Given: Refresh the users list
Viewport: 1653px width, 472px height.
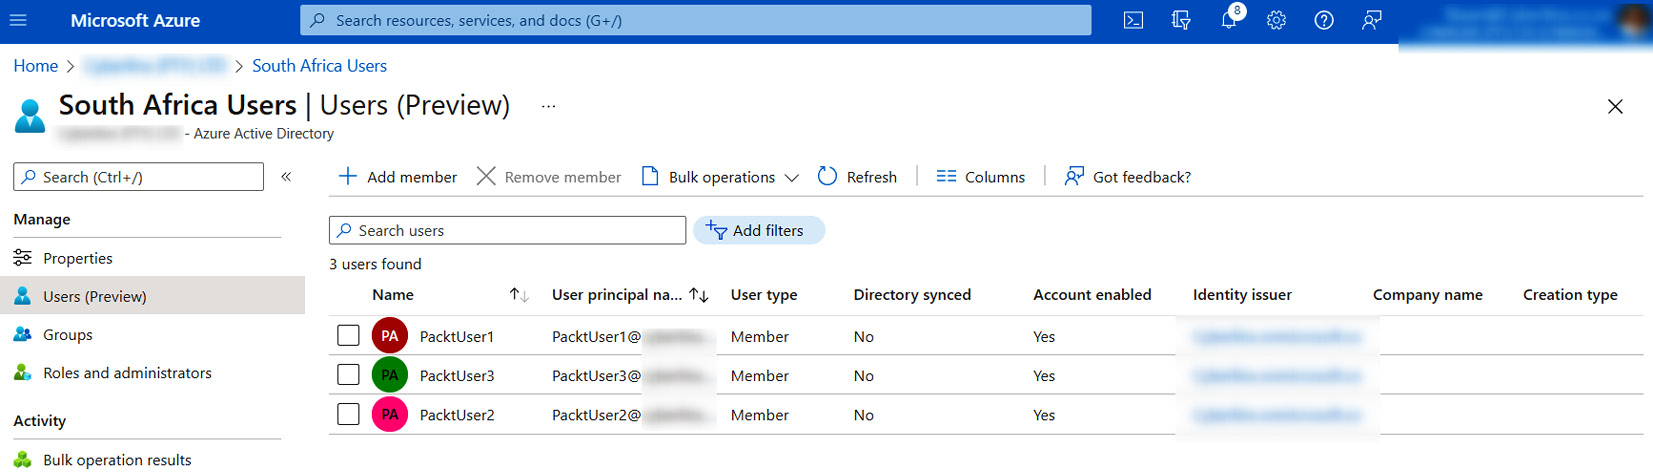Looking at the screenshot, I should pyautogui.click(x=858, y=177).
